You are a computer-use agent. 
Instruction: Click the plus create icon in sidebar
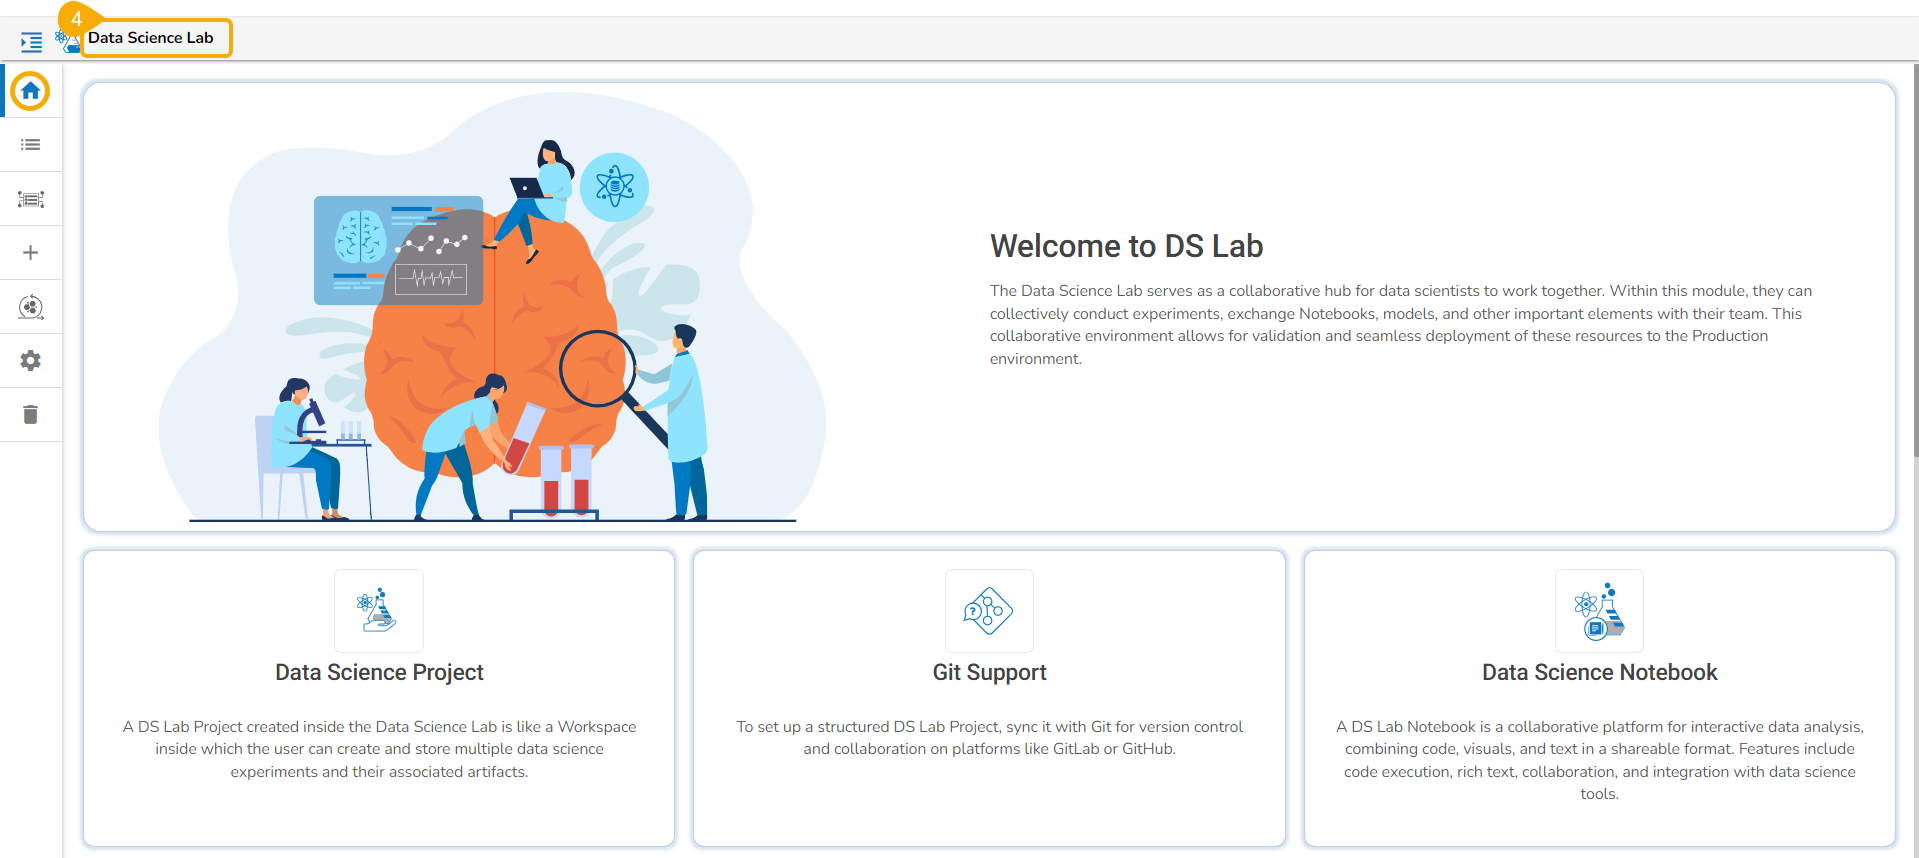(x=31, y=253)
